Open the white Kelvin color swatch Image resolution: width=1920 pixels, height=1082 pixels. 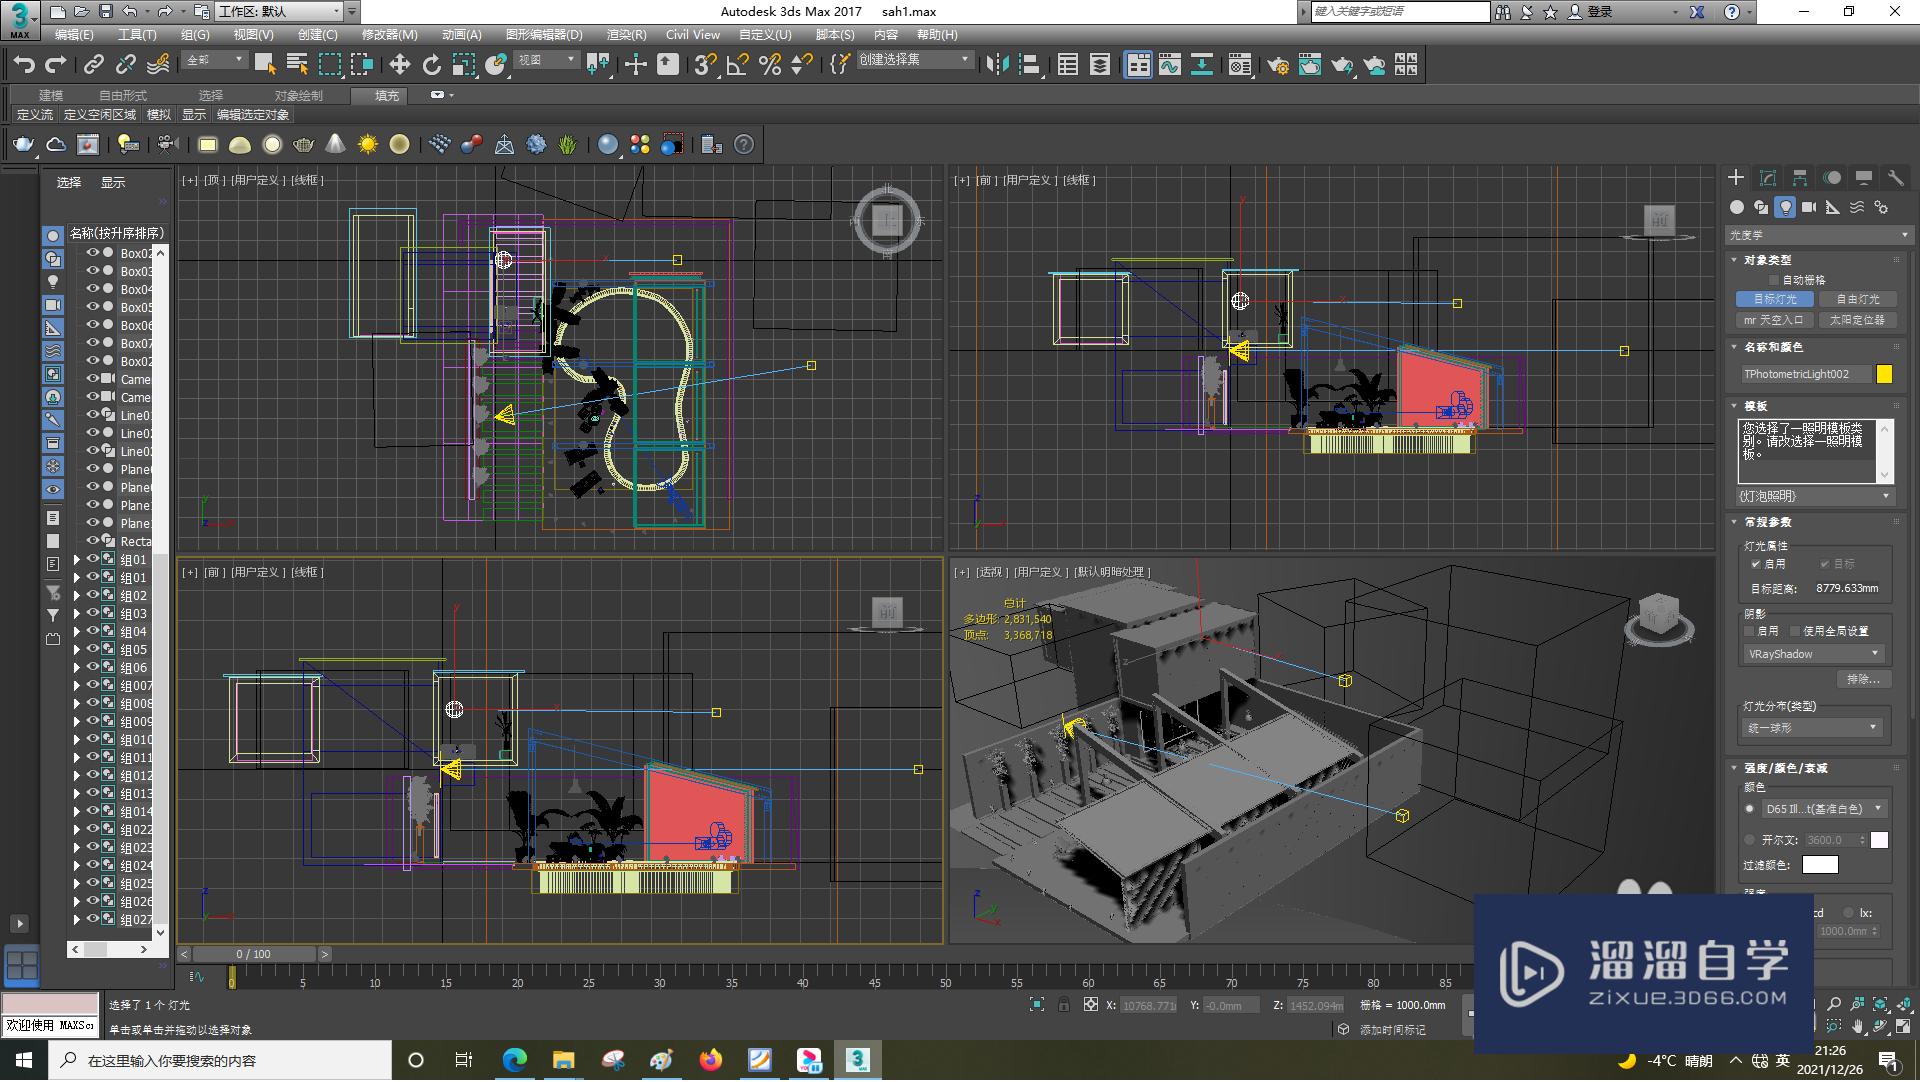tap(1880, 840)
